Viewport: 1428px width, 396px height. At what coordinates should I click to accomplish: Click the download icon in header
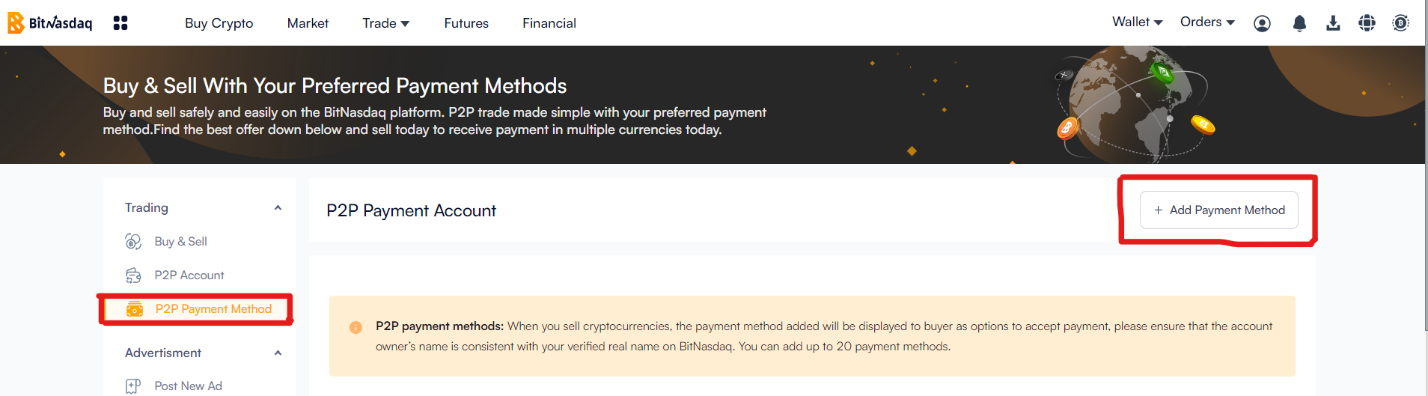pyautogui.click(x=1333, y=23)
